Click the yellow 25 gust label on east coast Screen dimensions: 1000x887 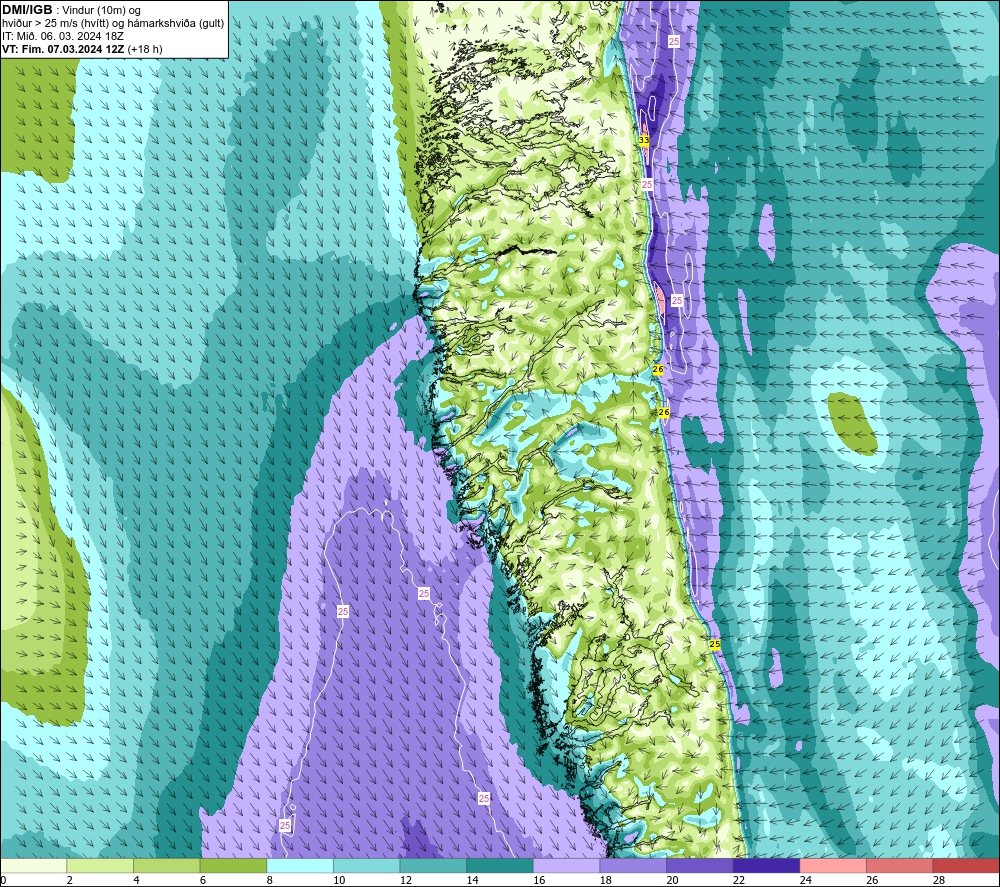[x=715, y=644]
